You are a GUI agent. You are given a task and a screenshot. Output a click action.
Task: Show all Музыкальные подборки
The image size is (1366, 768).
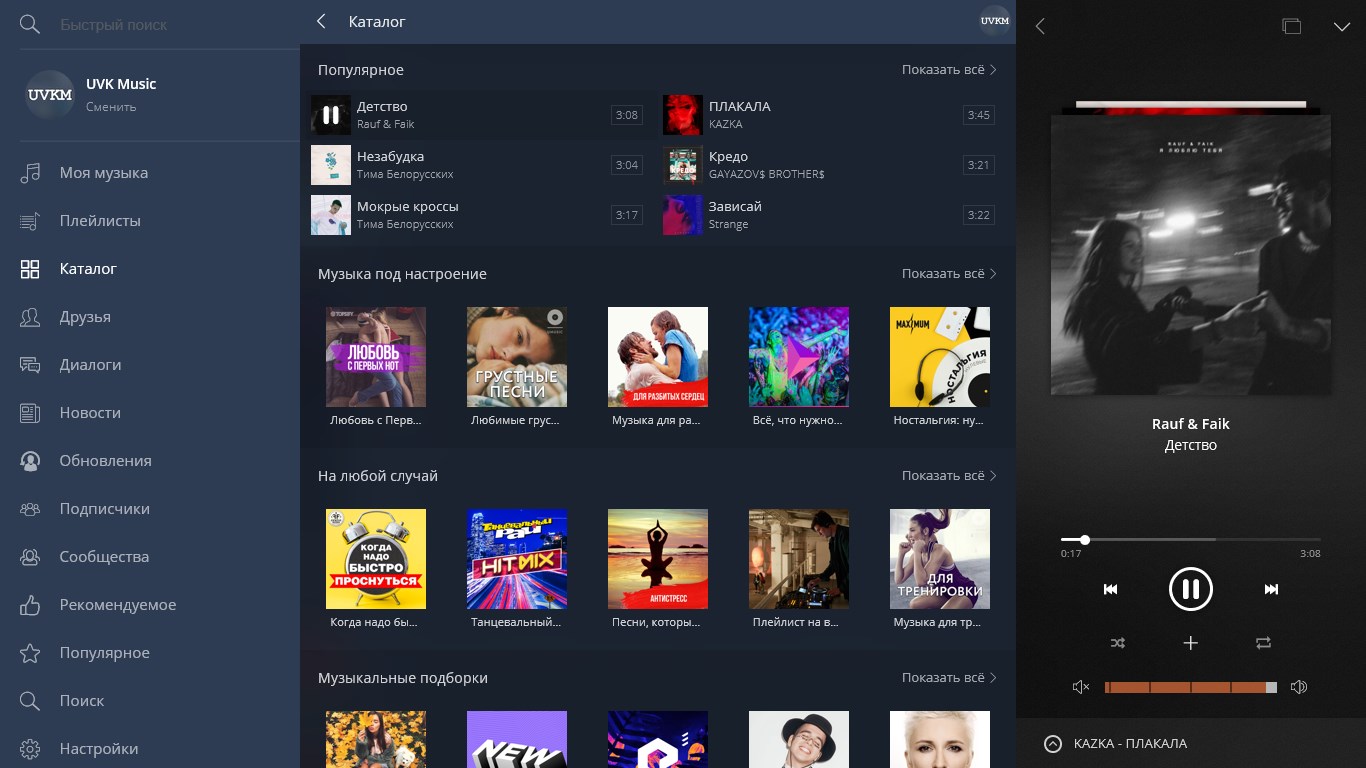[x=949, y=678]
